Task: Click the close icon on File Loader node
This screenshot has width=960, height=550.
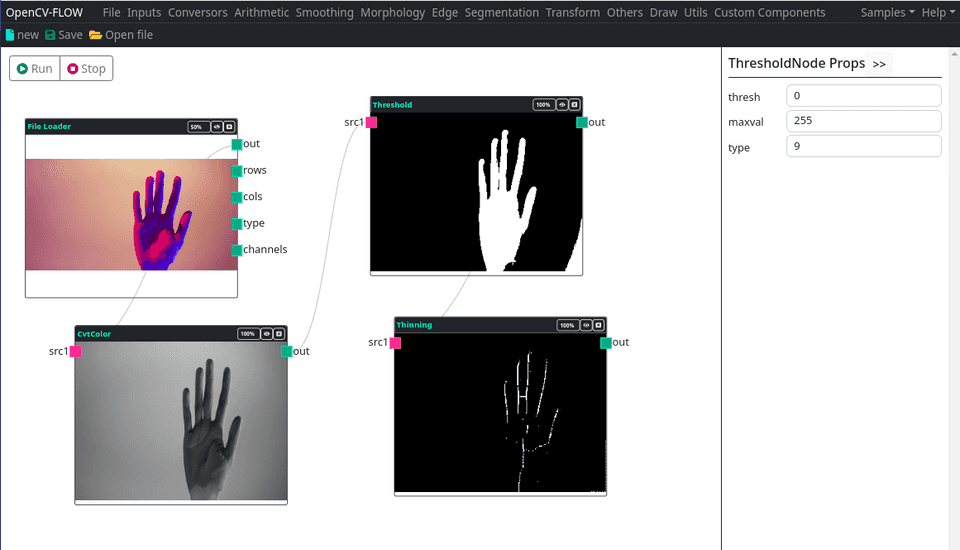Action: click(229, 127)
